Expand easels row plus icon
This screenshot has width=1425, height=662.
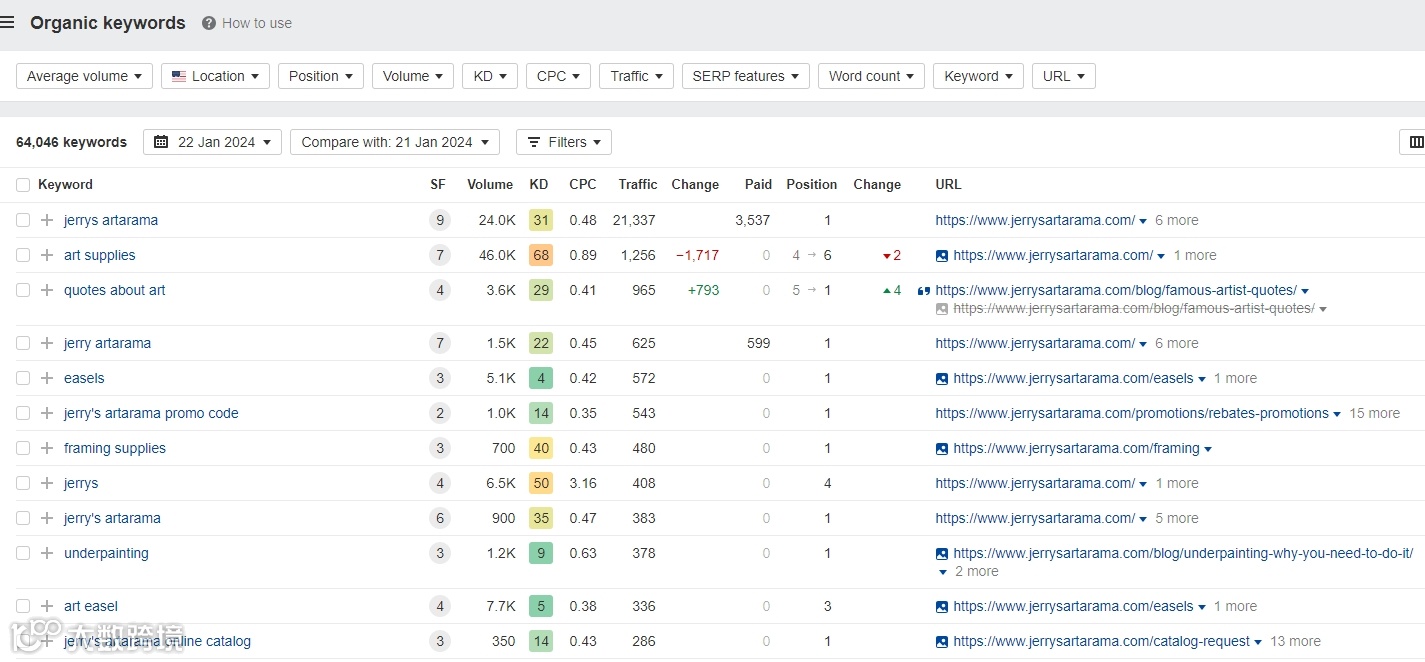(47, 378)
